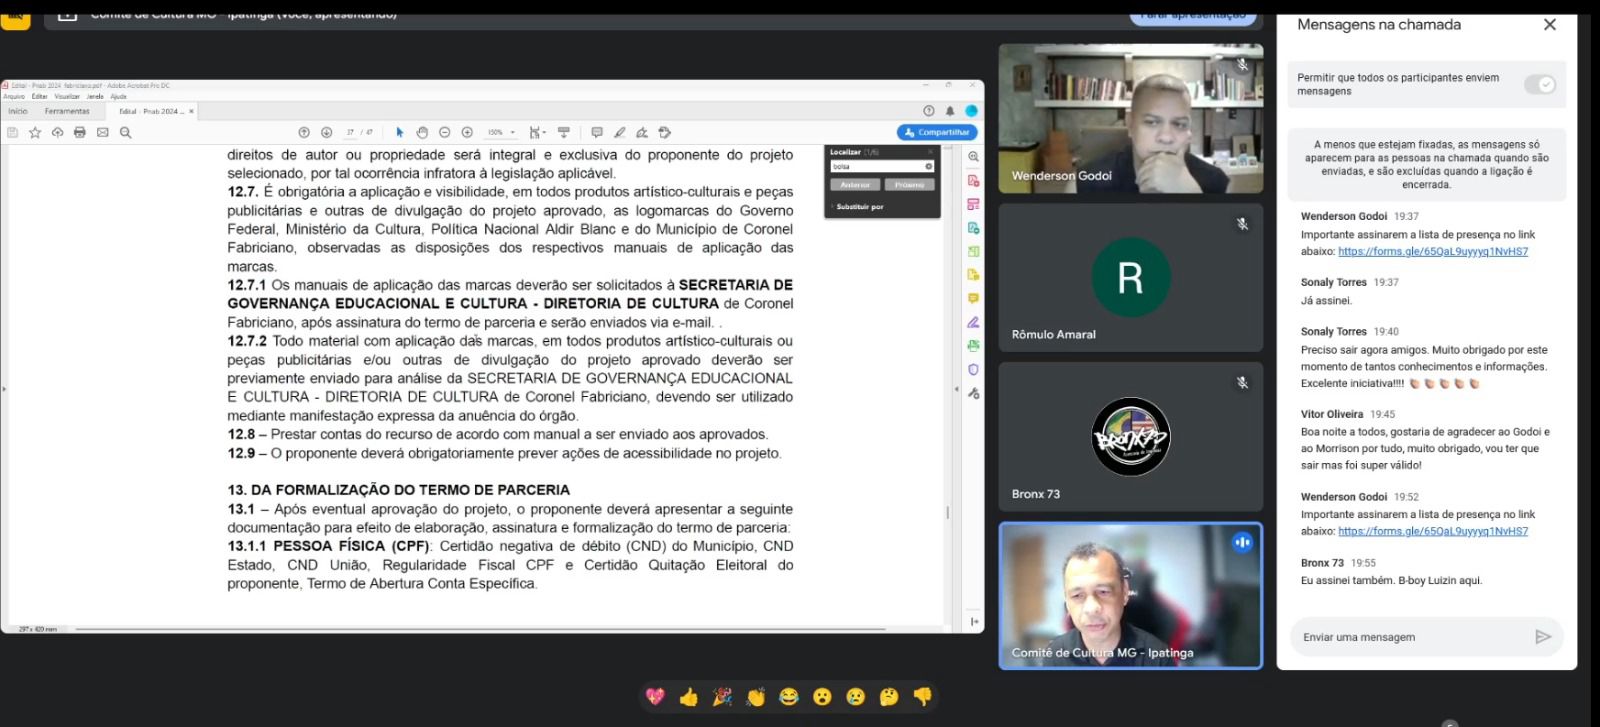Click the Enviar uma mensagem input field
This screenshot has height=727, width=1600.
pos(1410,637)
